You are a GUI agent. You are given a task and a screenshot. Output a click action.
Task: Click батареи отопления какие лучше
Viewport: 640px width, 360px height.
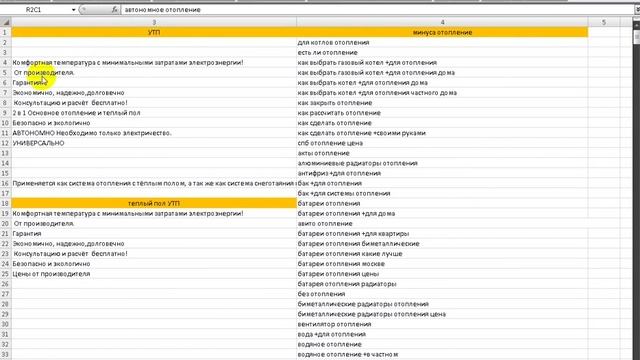pos(442,253)
